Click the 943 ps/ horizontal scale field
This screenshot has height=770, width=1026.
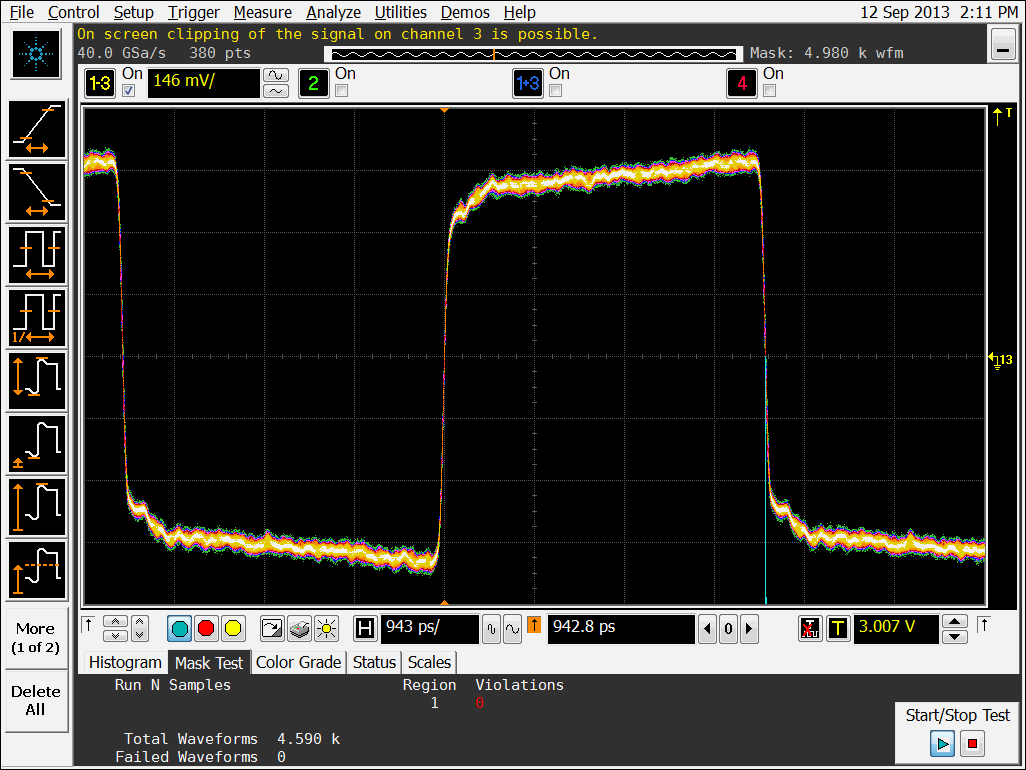[x=428, y=629]
